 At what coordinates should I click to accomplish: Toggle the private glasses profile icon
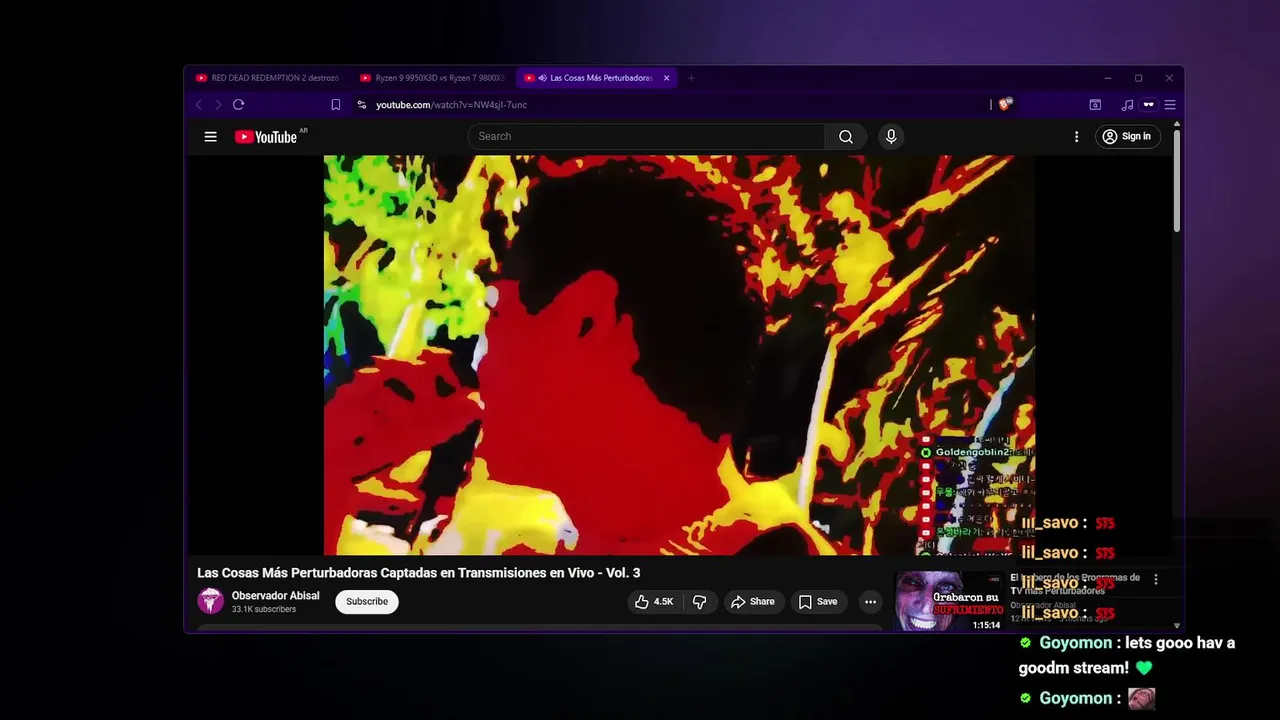coord(1149,105)
